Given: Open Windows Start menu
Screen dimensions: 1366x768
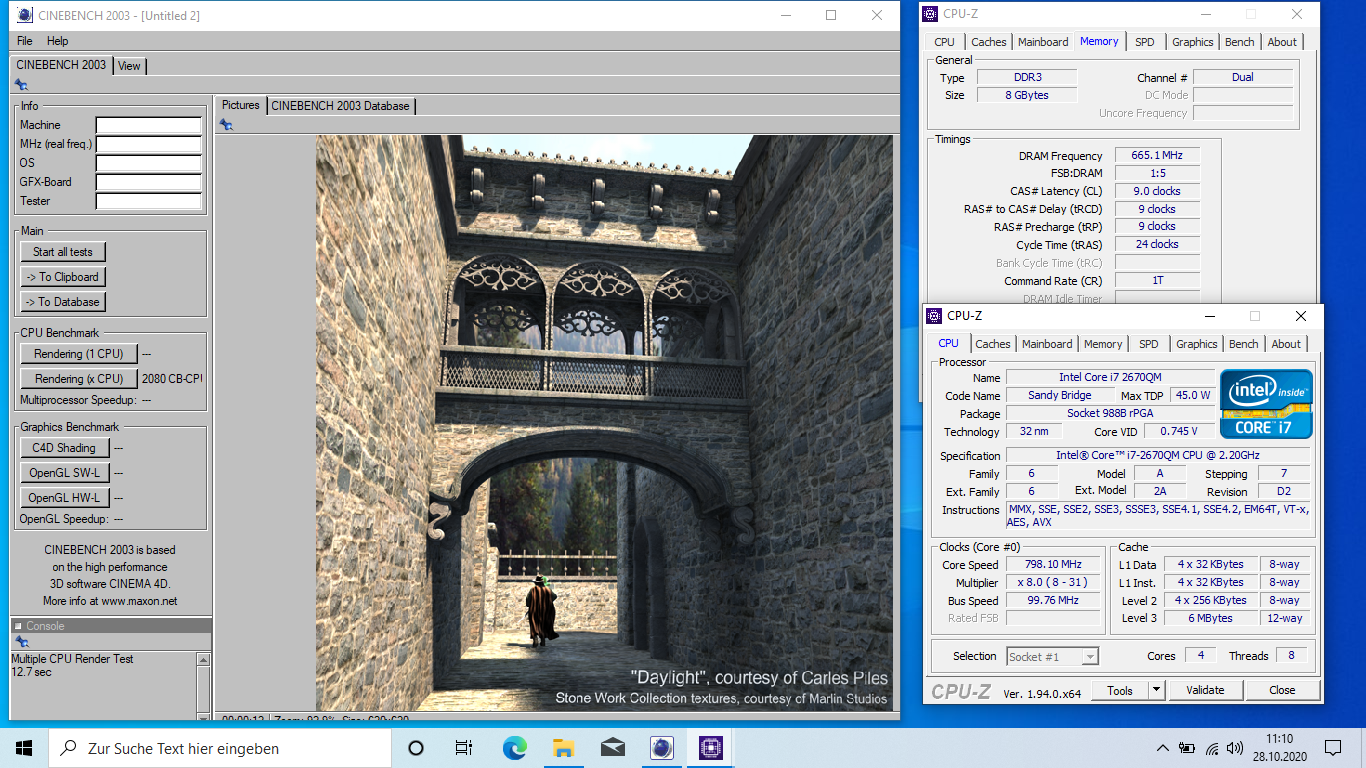Looking at the screenshot, I should pos(24,748).
